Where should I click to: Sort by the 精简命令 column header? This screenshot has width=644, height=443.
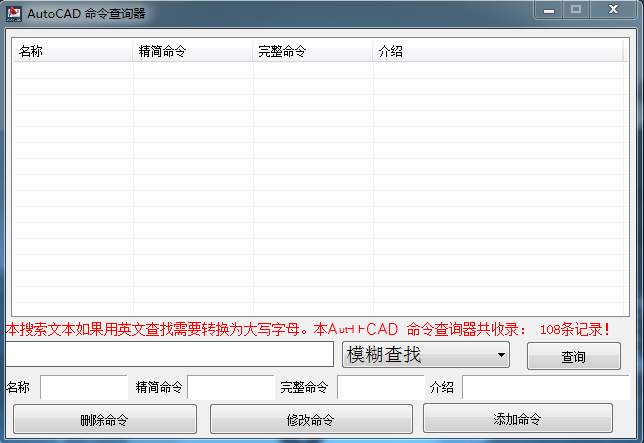(192, 51)
